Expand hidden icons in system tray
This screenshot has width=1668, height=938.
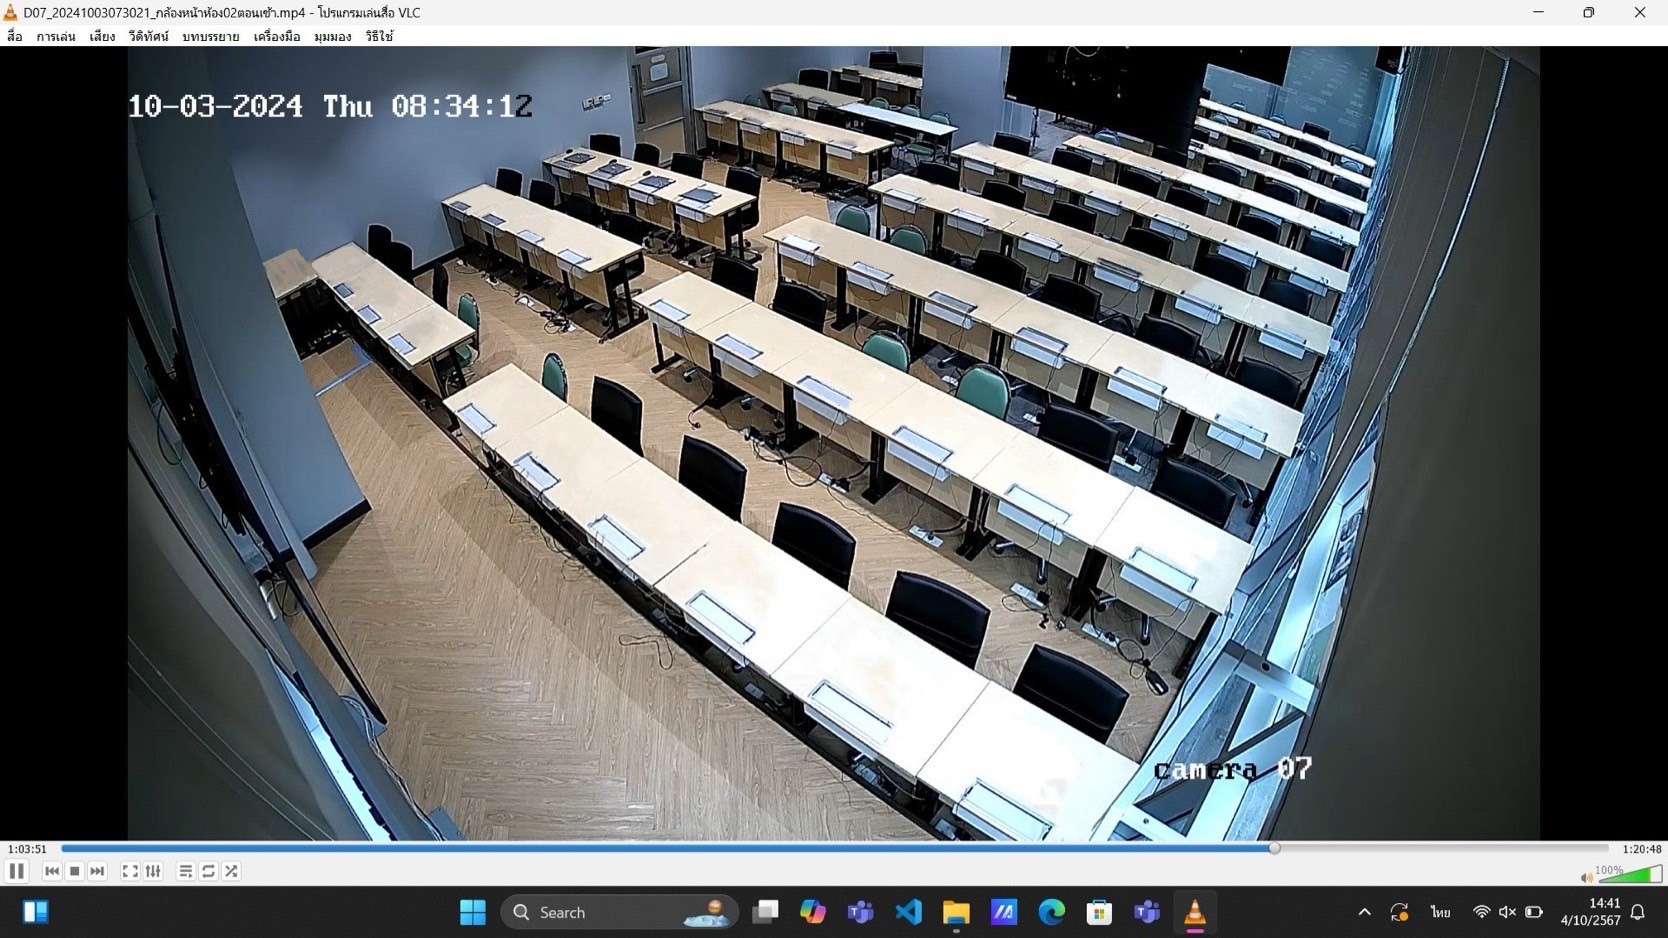pos(1363,912)
